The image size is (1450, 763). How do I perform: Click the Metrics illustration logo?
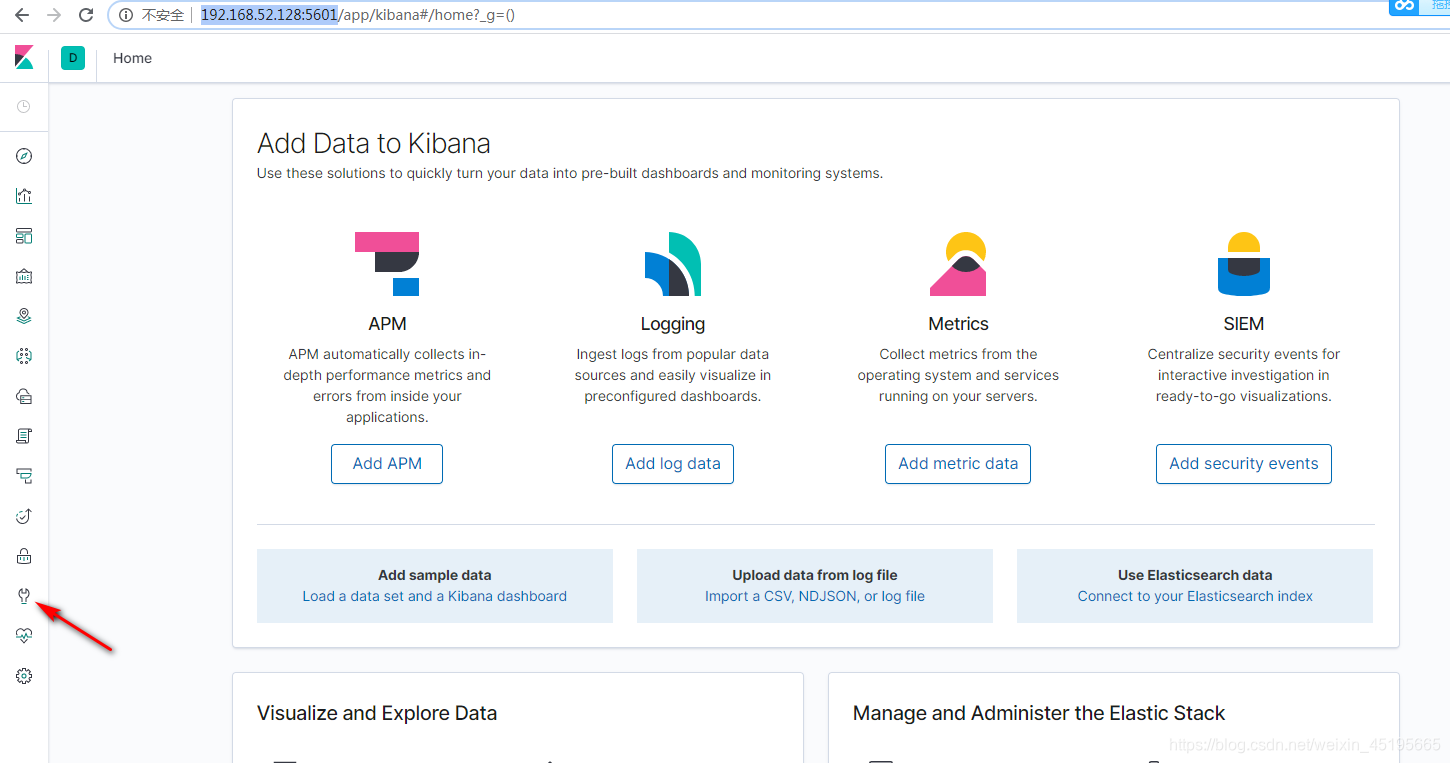click(x=958, y=264)
